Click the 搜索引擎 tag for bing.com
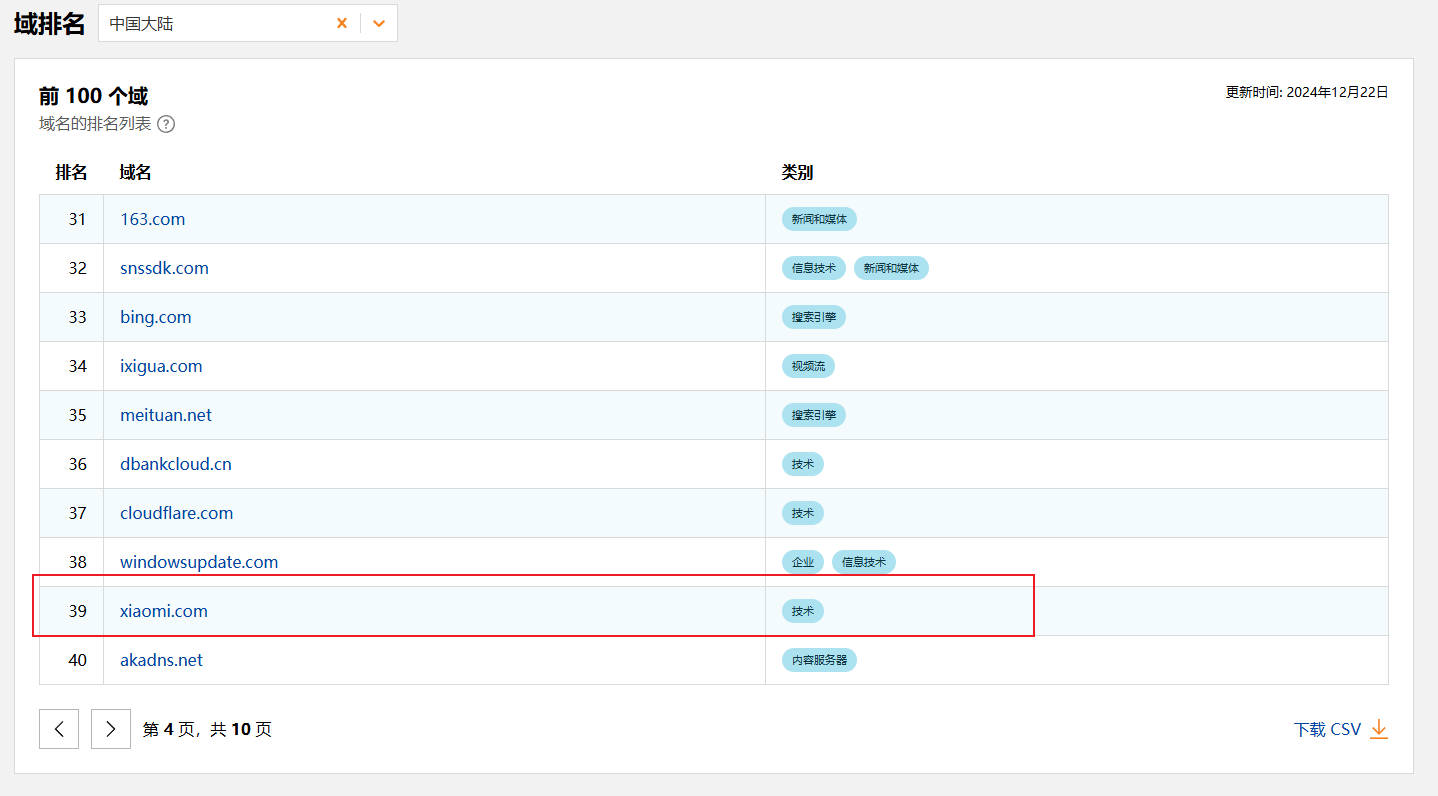Viewport: 1438px width, 796px height. point(813,317)
